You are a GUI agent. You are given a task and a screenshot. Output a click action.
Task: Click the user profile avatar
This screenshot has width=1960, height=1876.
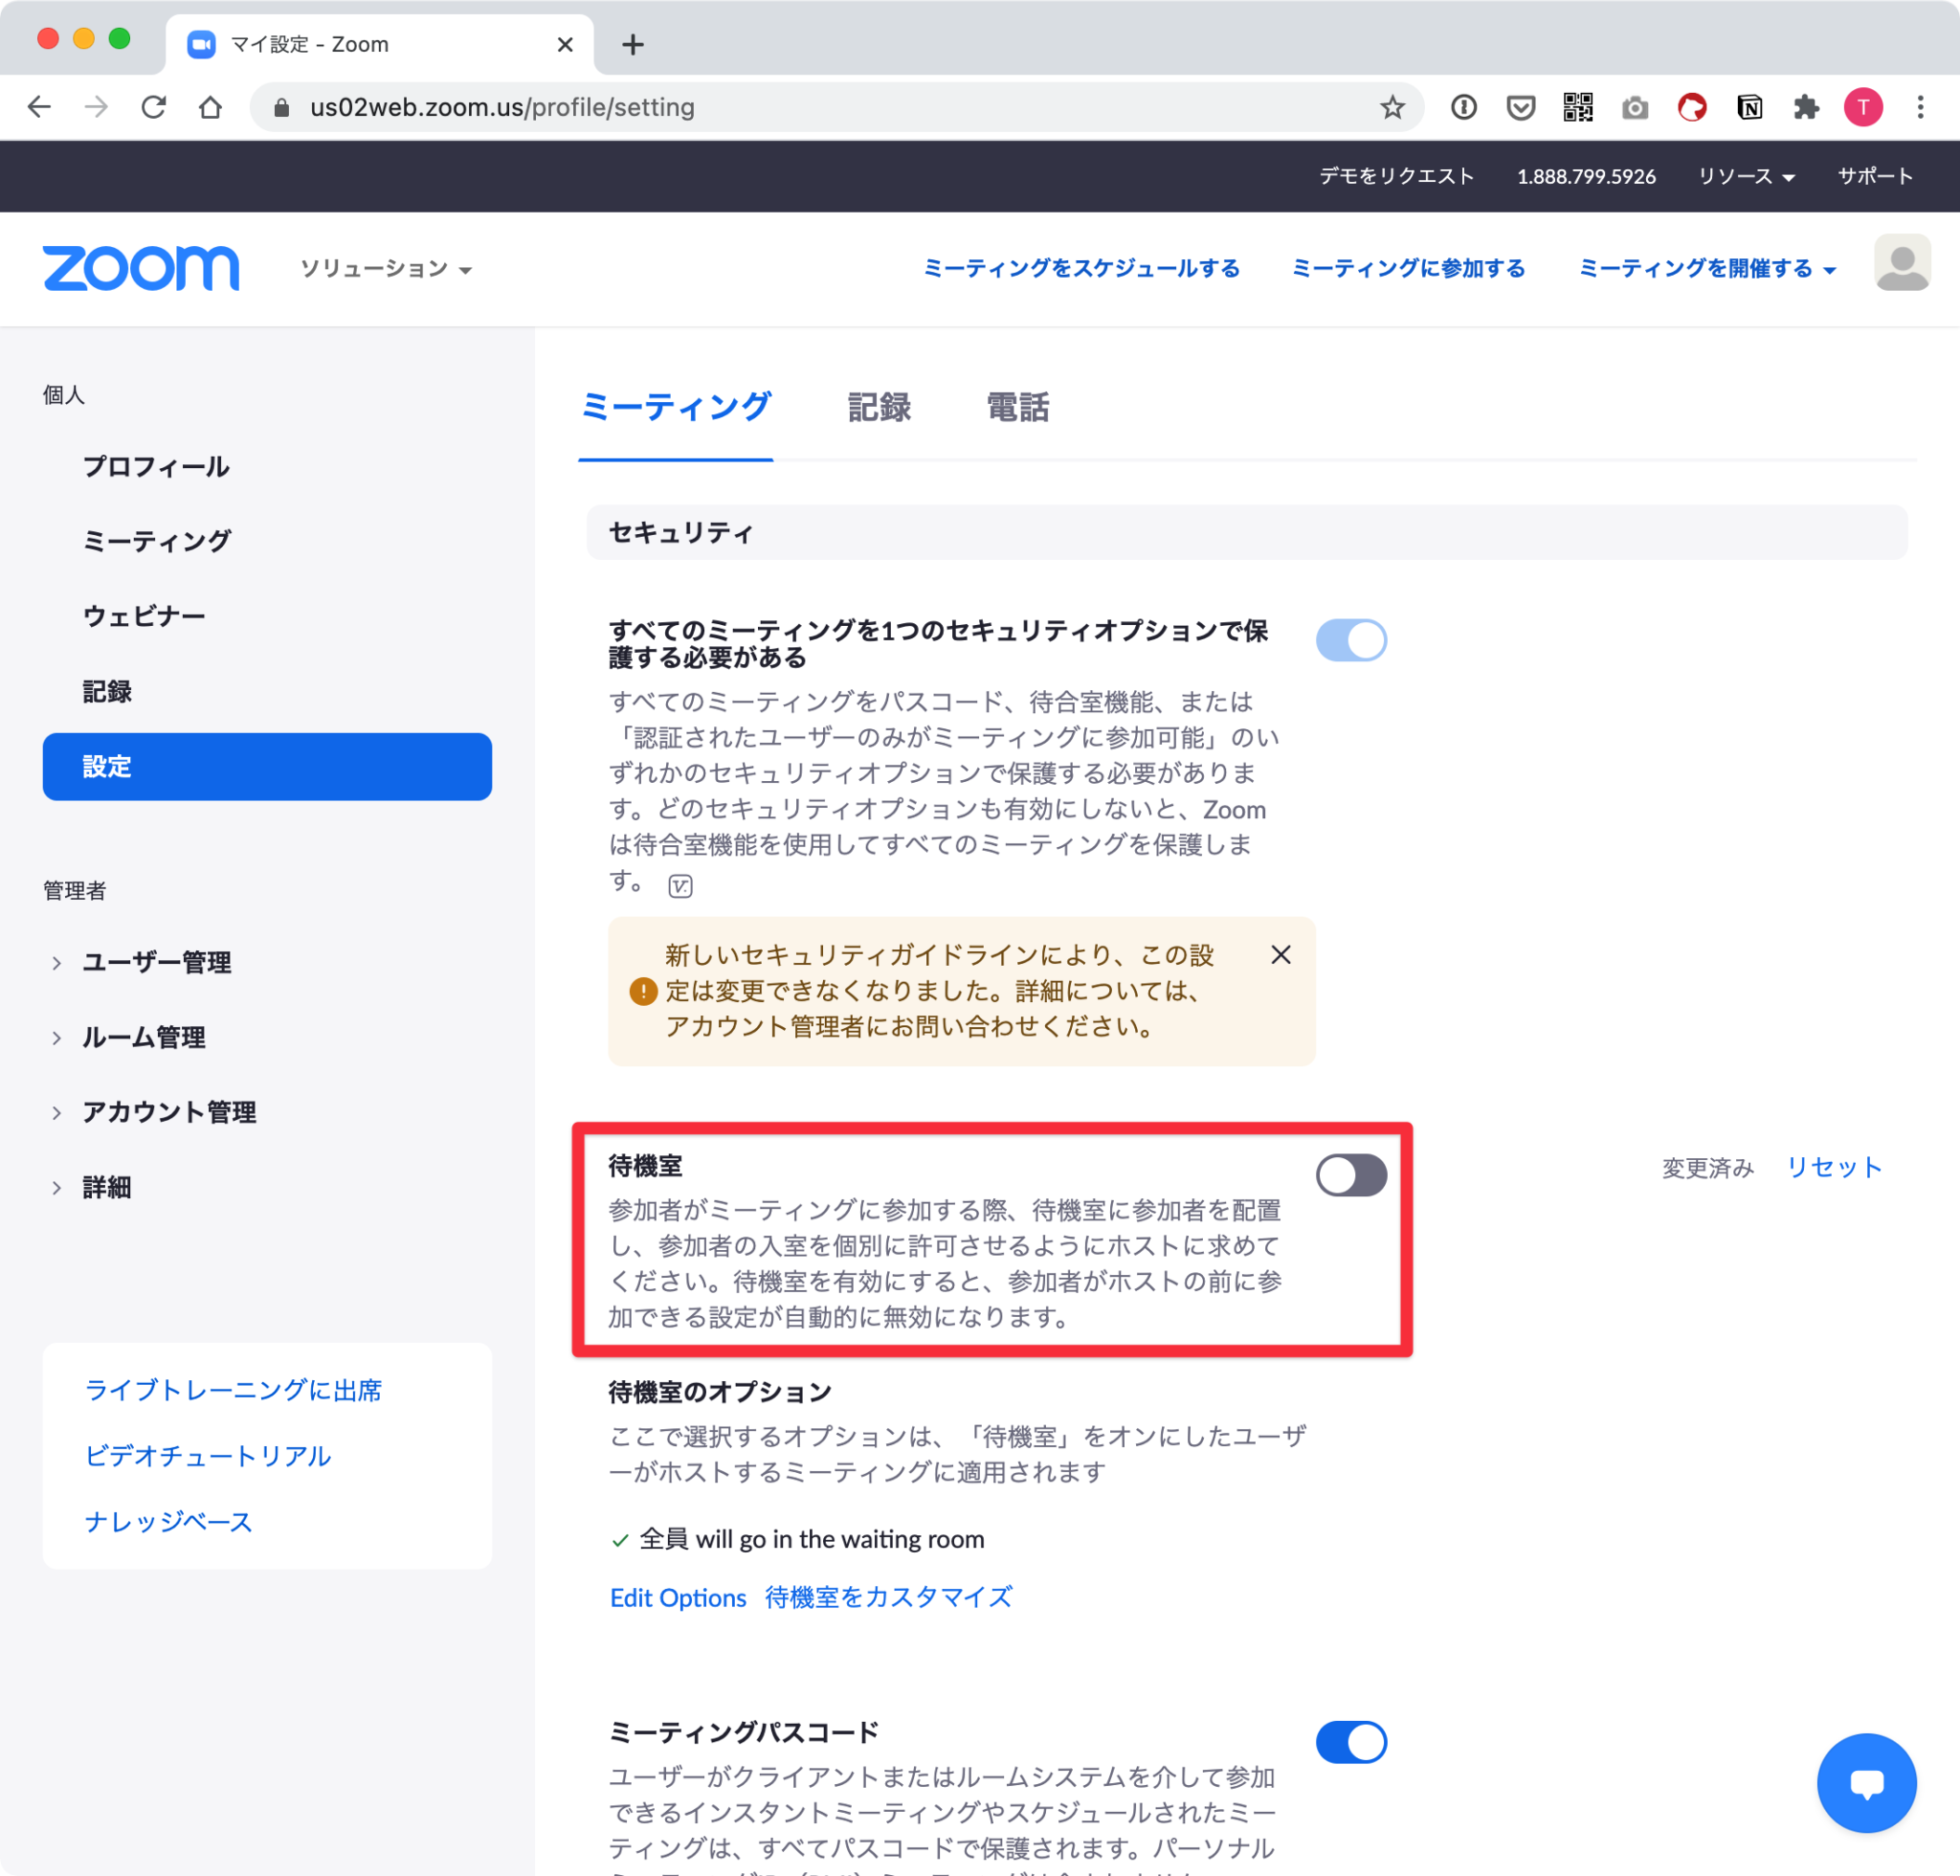click(x=1901, y=264)
